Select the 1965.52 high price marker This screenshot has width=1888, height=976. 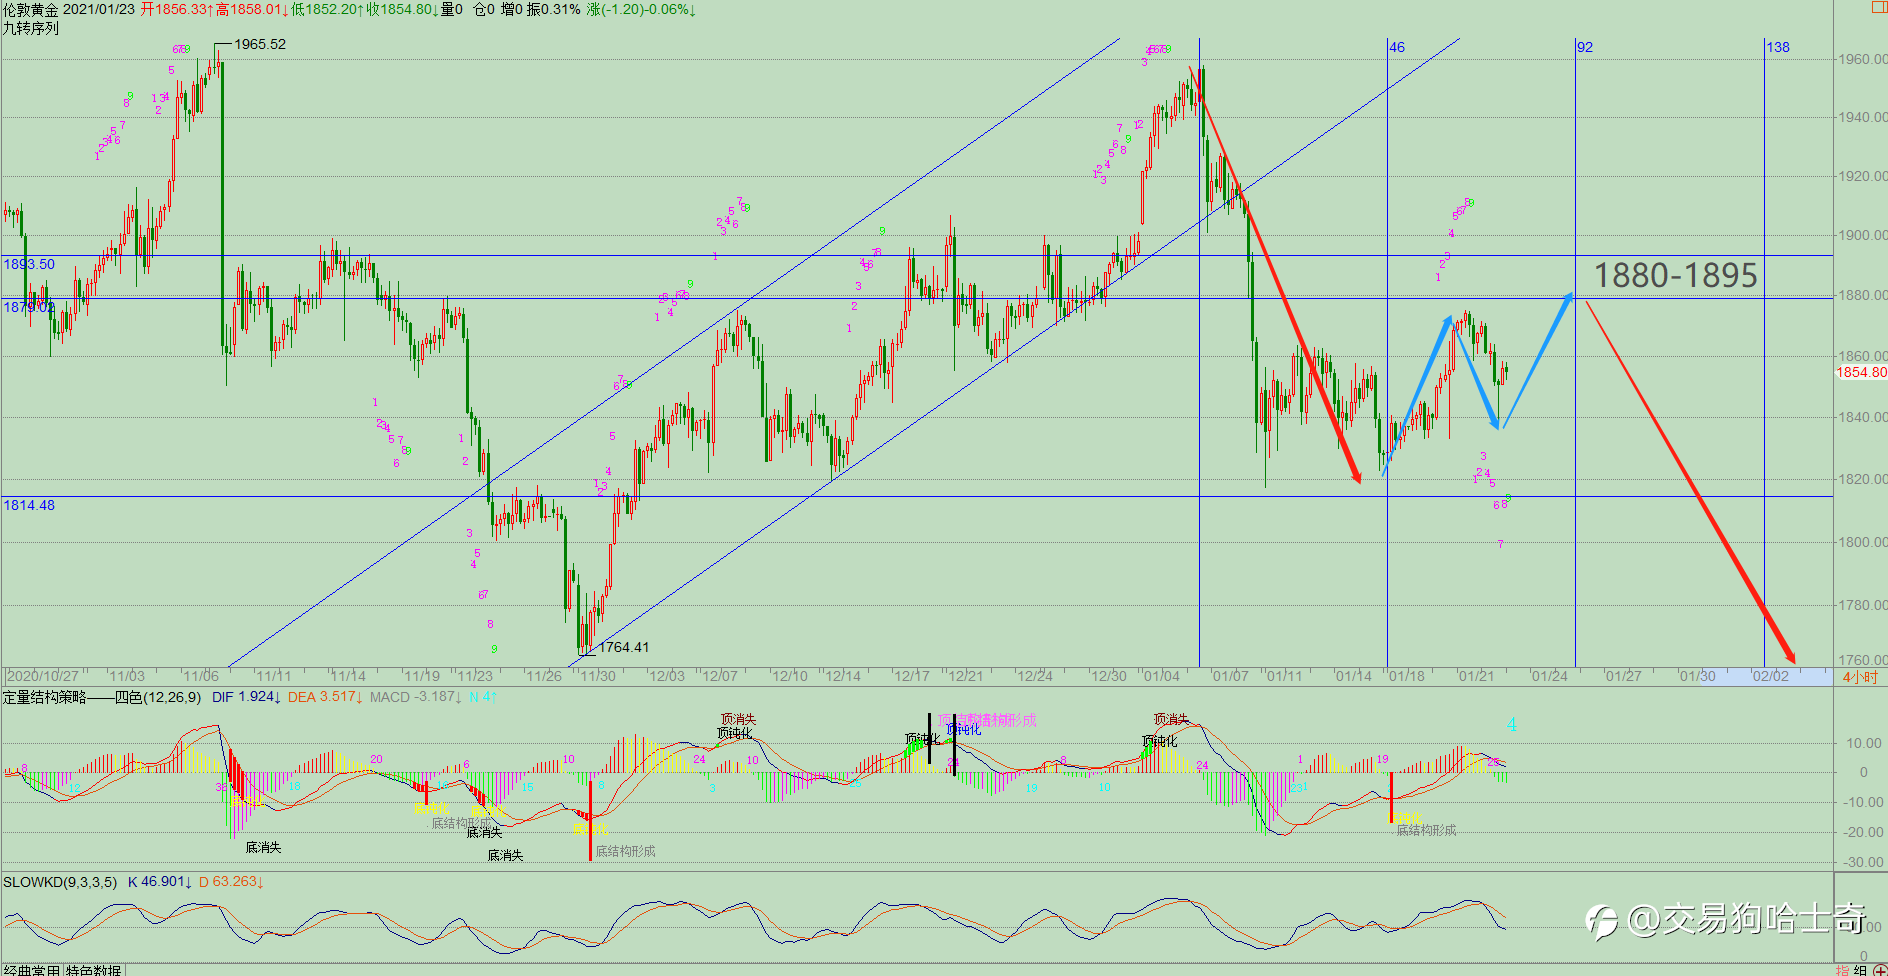click(259, 44)
